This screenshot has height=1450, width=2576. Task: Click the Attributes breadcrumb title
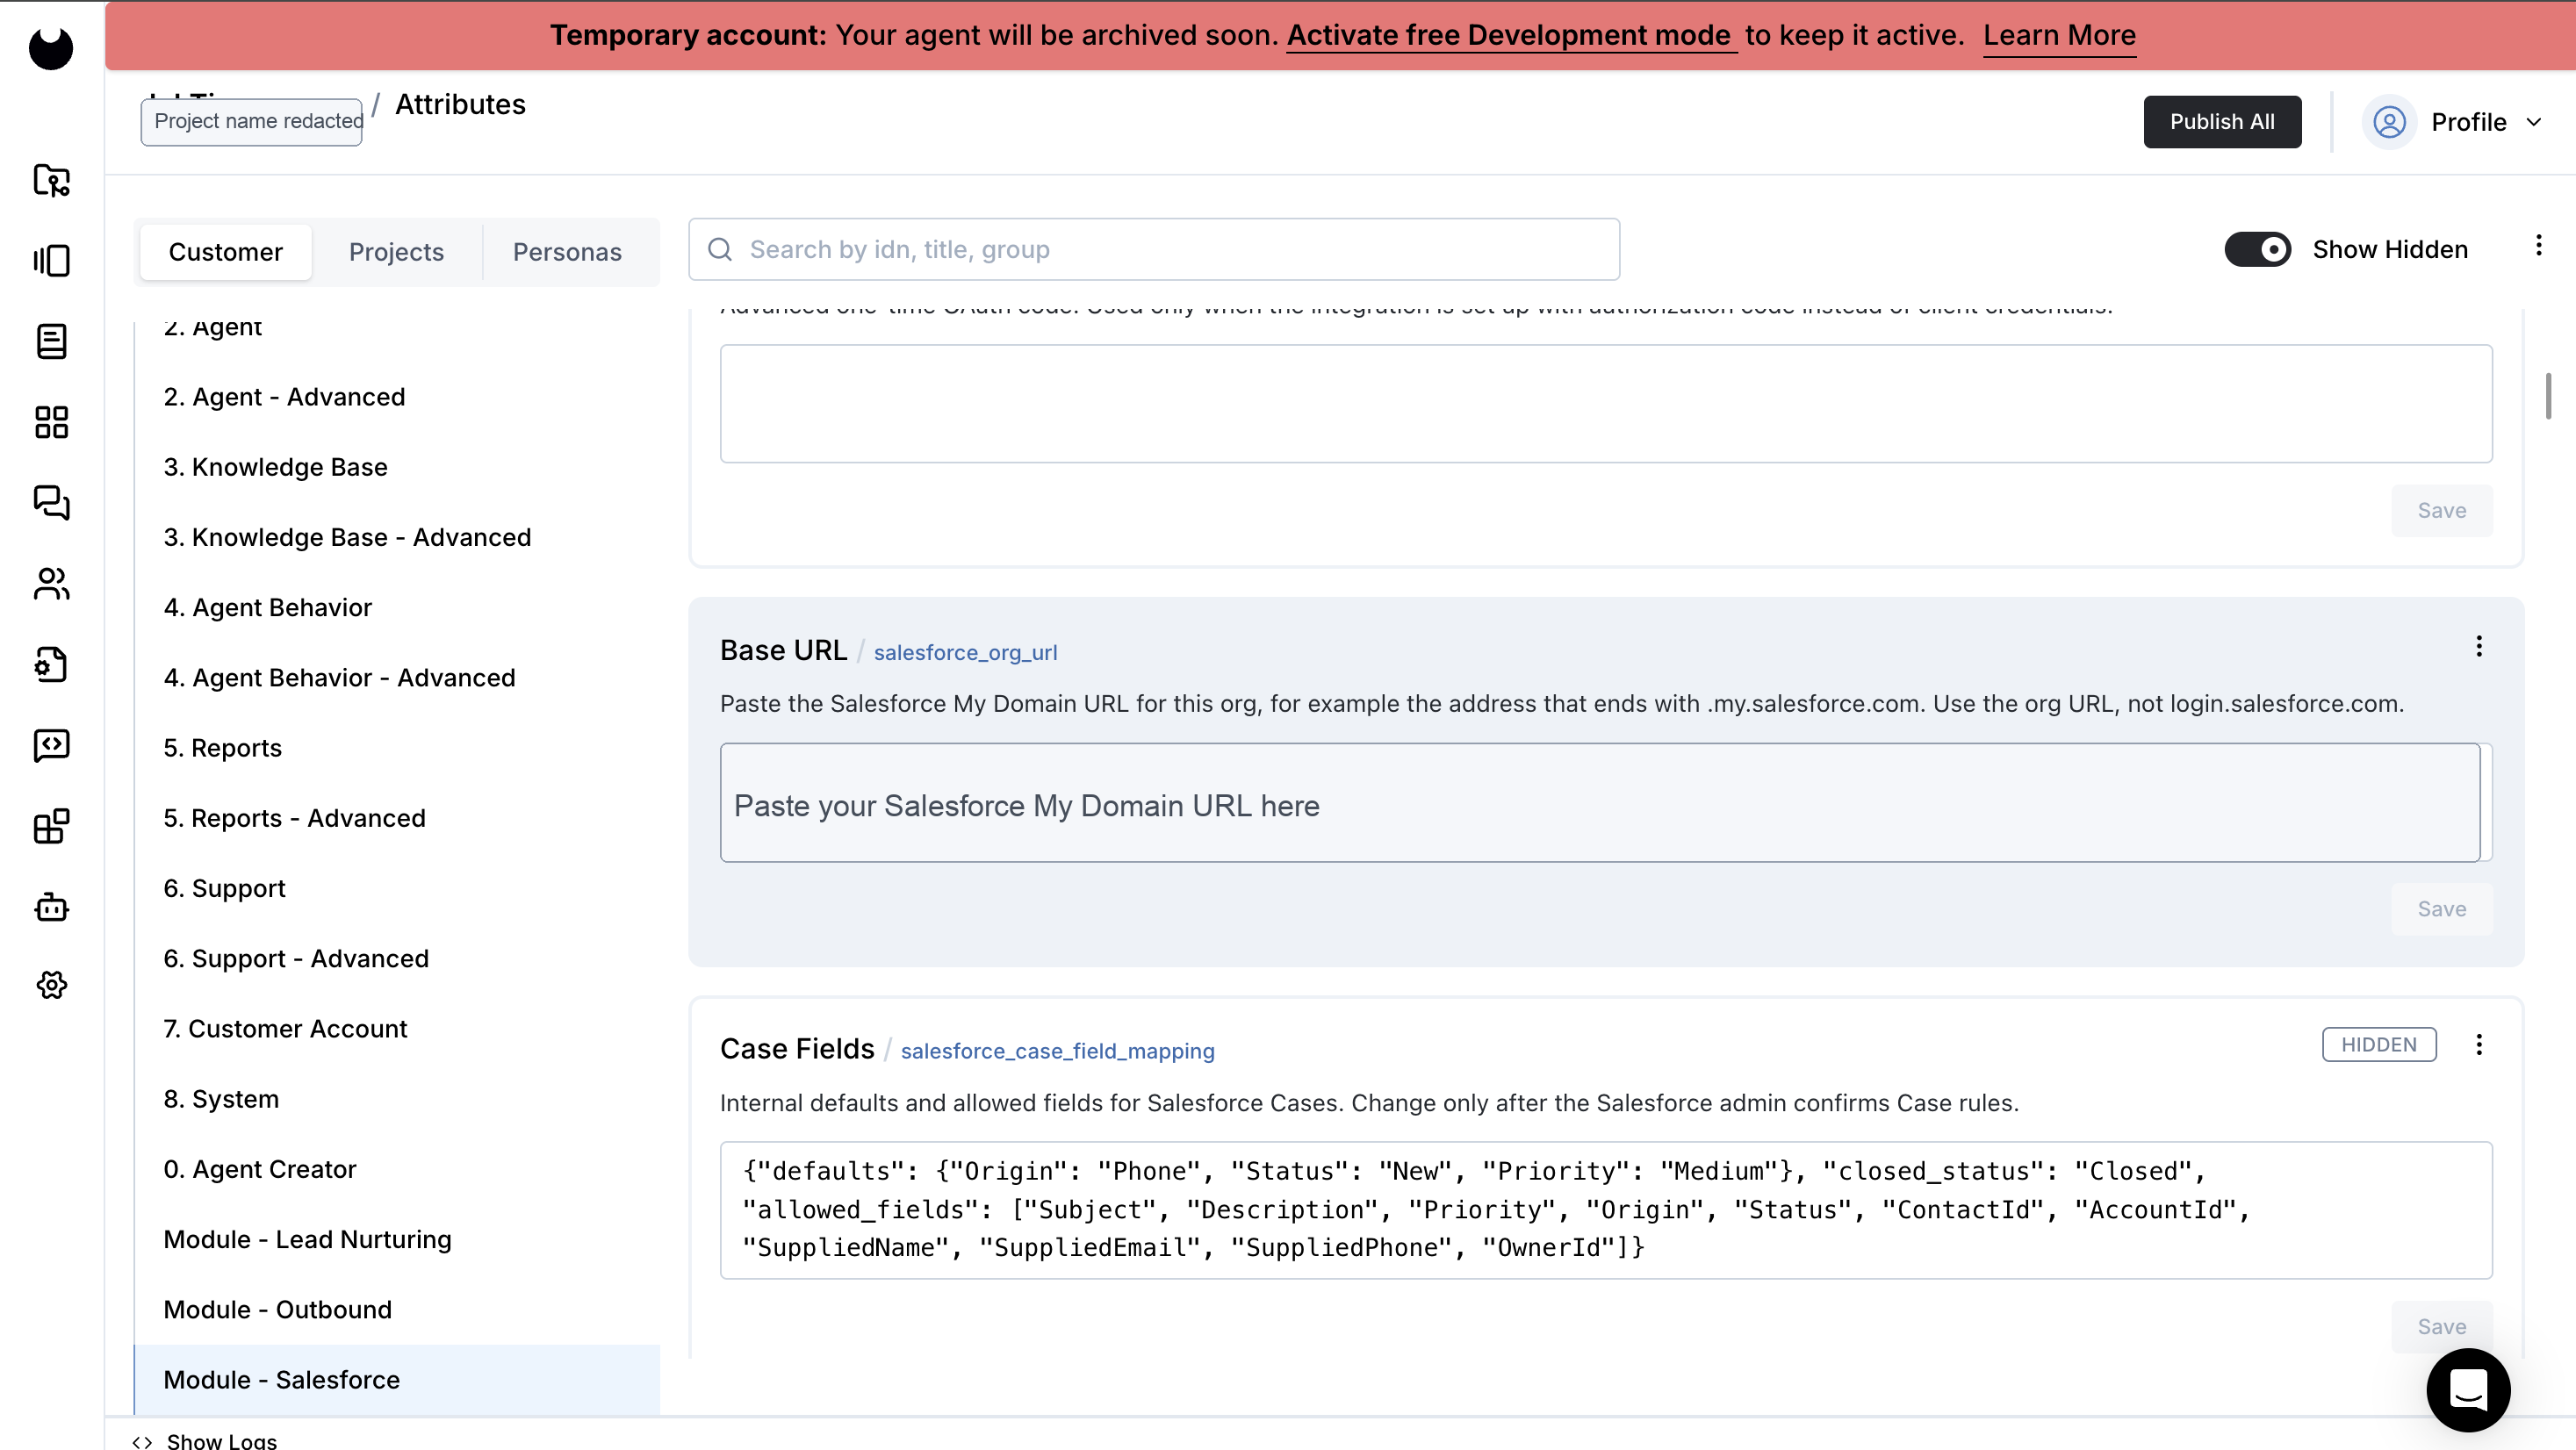pyautogui.click(x=460, y=104)
